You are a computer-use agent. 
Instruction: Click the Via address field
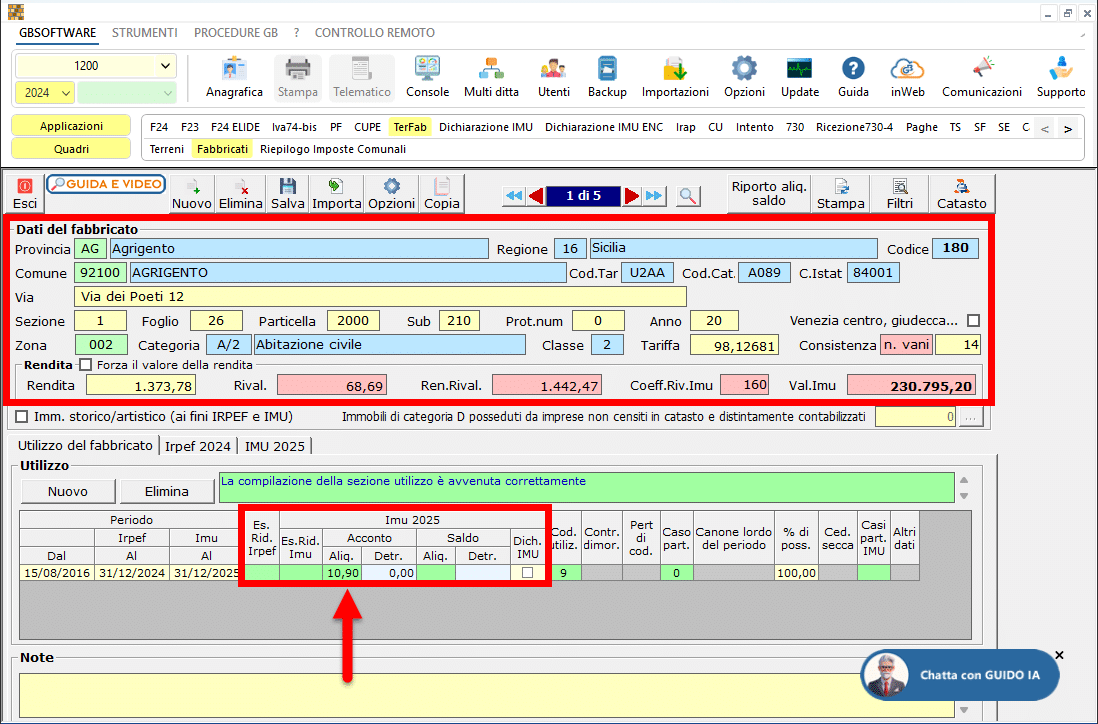tap(380, 297)
